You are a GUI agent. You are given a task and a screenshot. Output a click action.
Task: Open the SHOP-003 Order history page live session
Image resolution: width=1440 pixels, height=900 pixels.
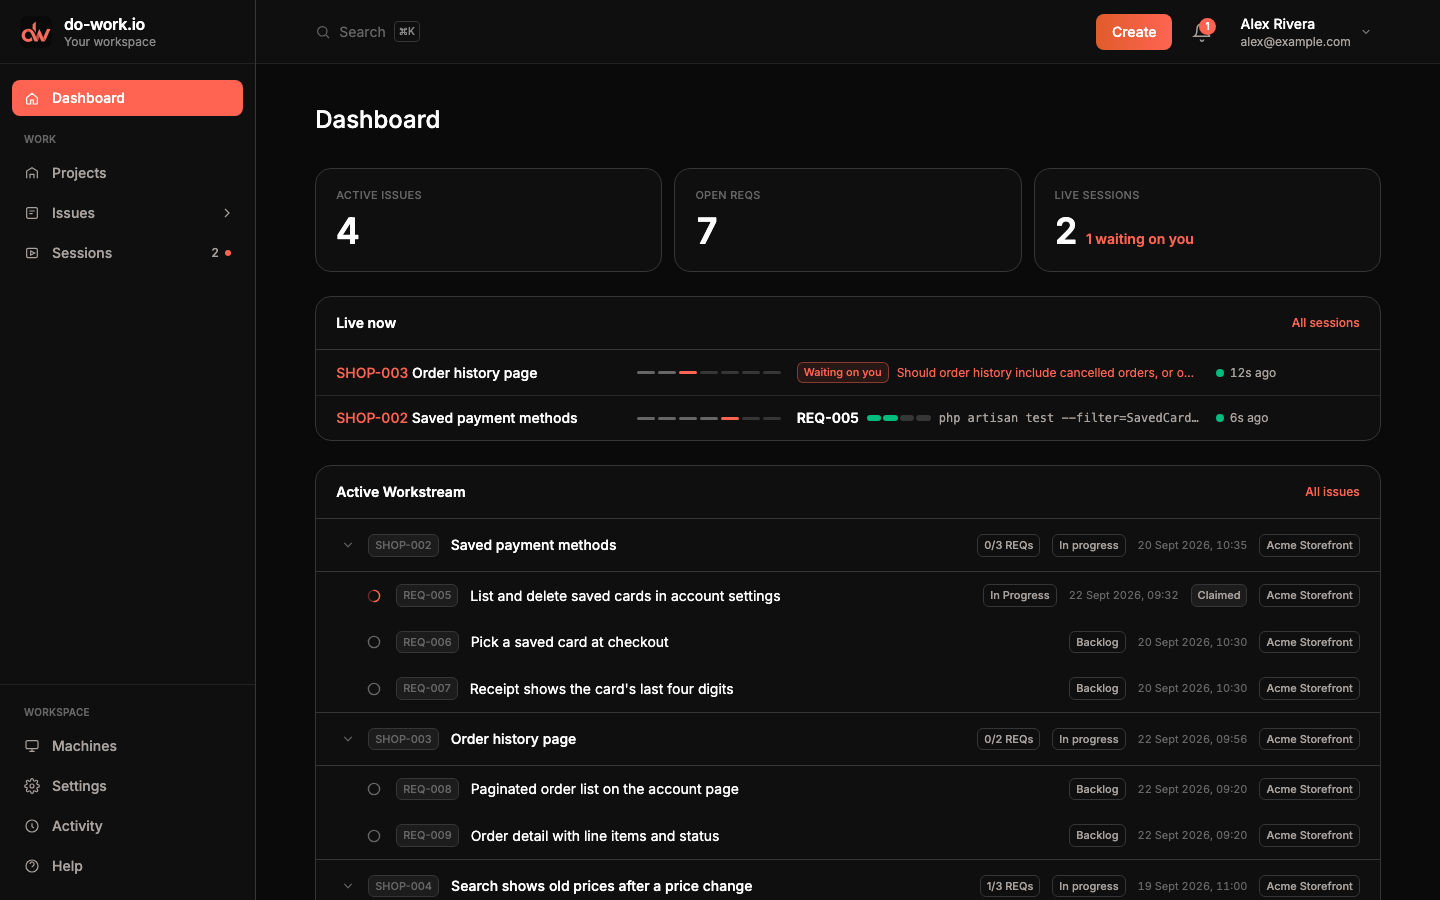848,373
